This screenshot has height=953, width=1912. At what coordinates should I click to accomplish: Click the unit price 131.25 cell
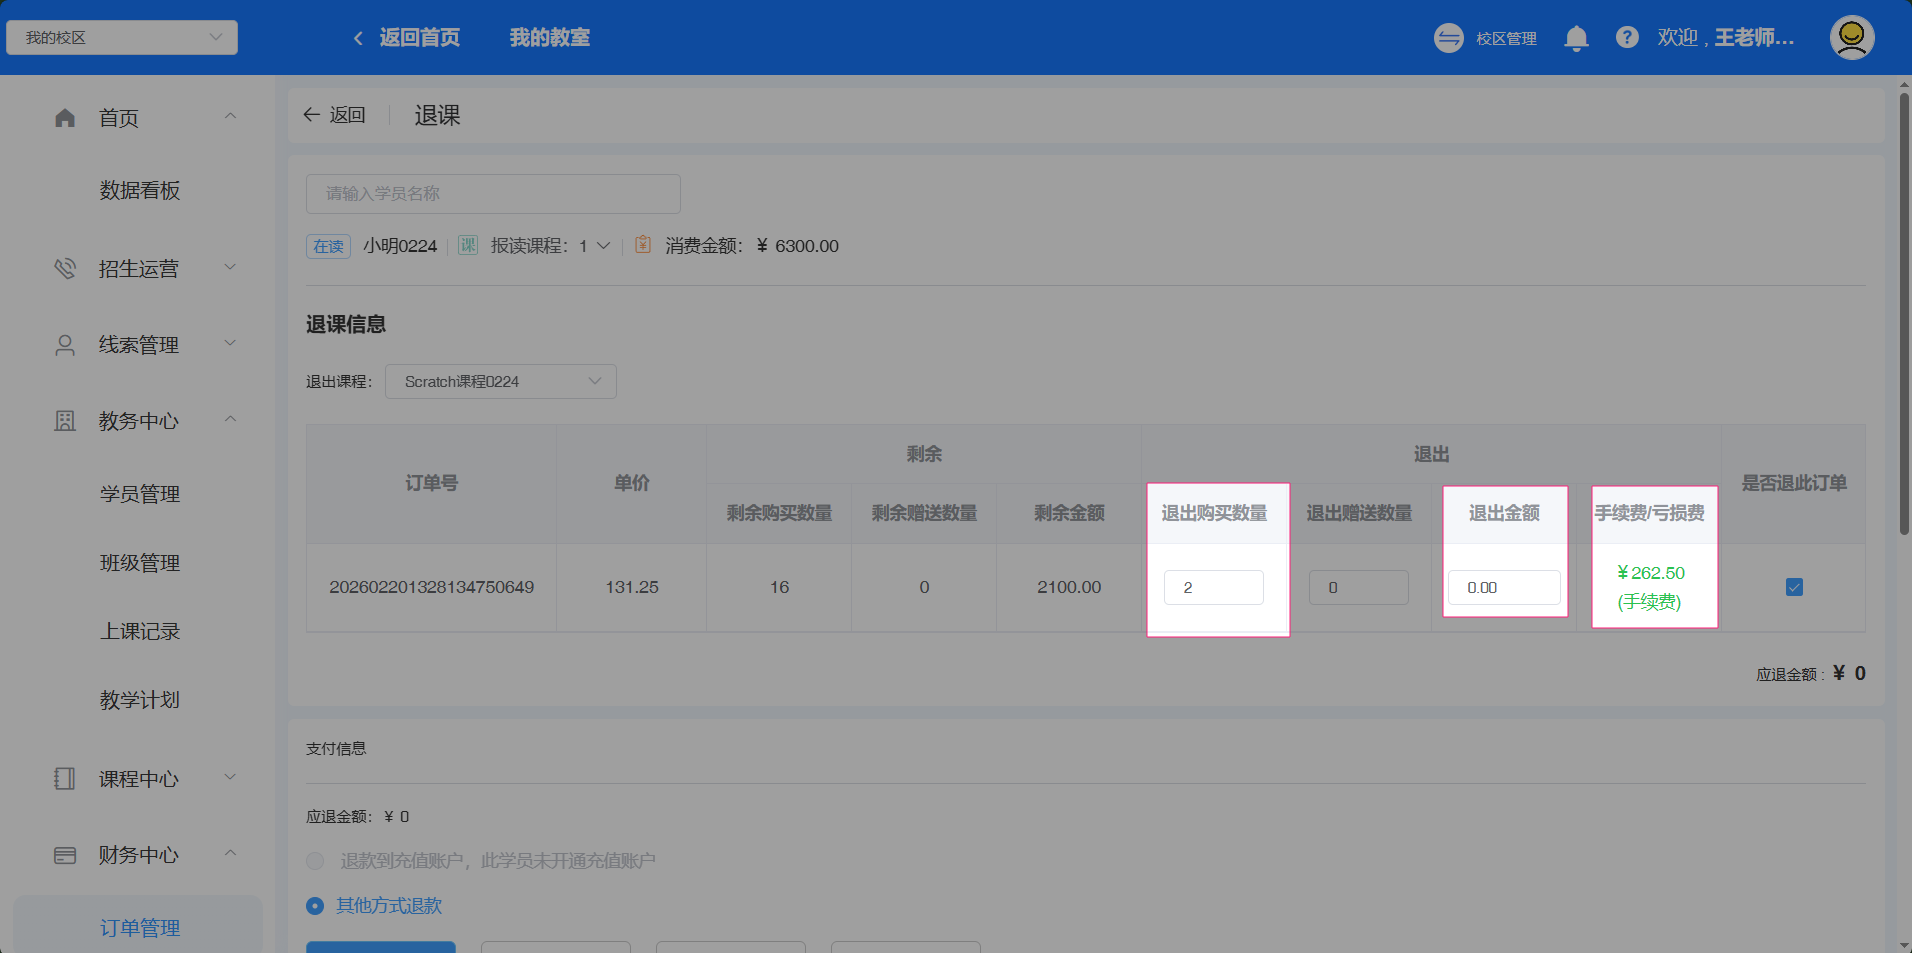632,587
